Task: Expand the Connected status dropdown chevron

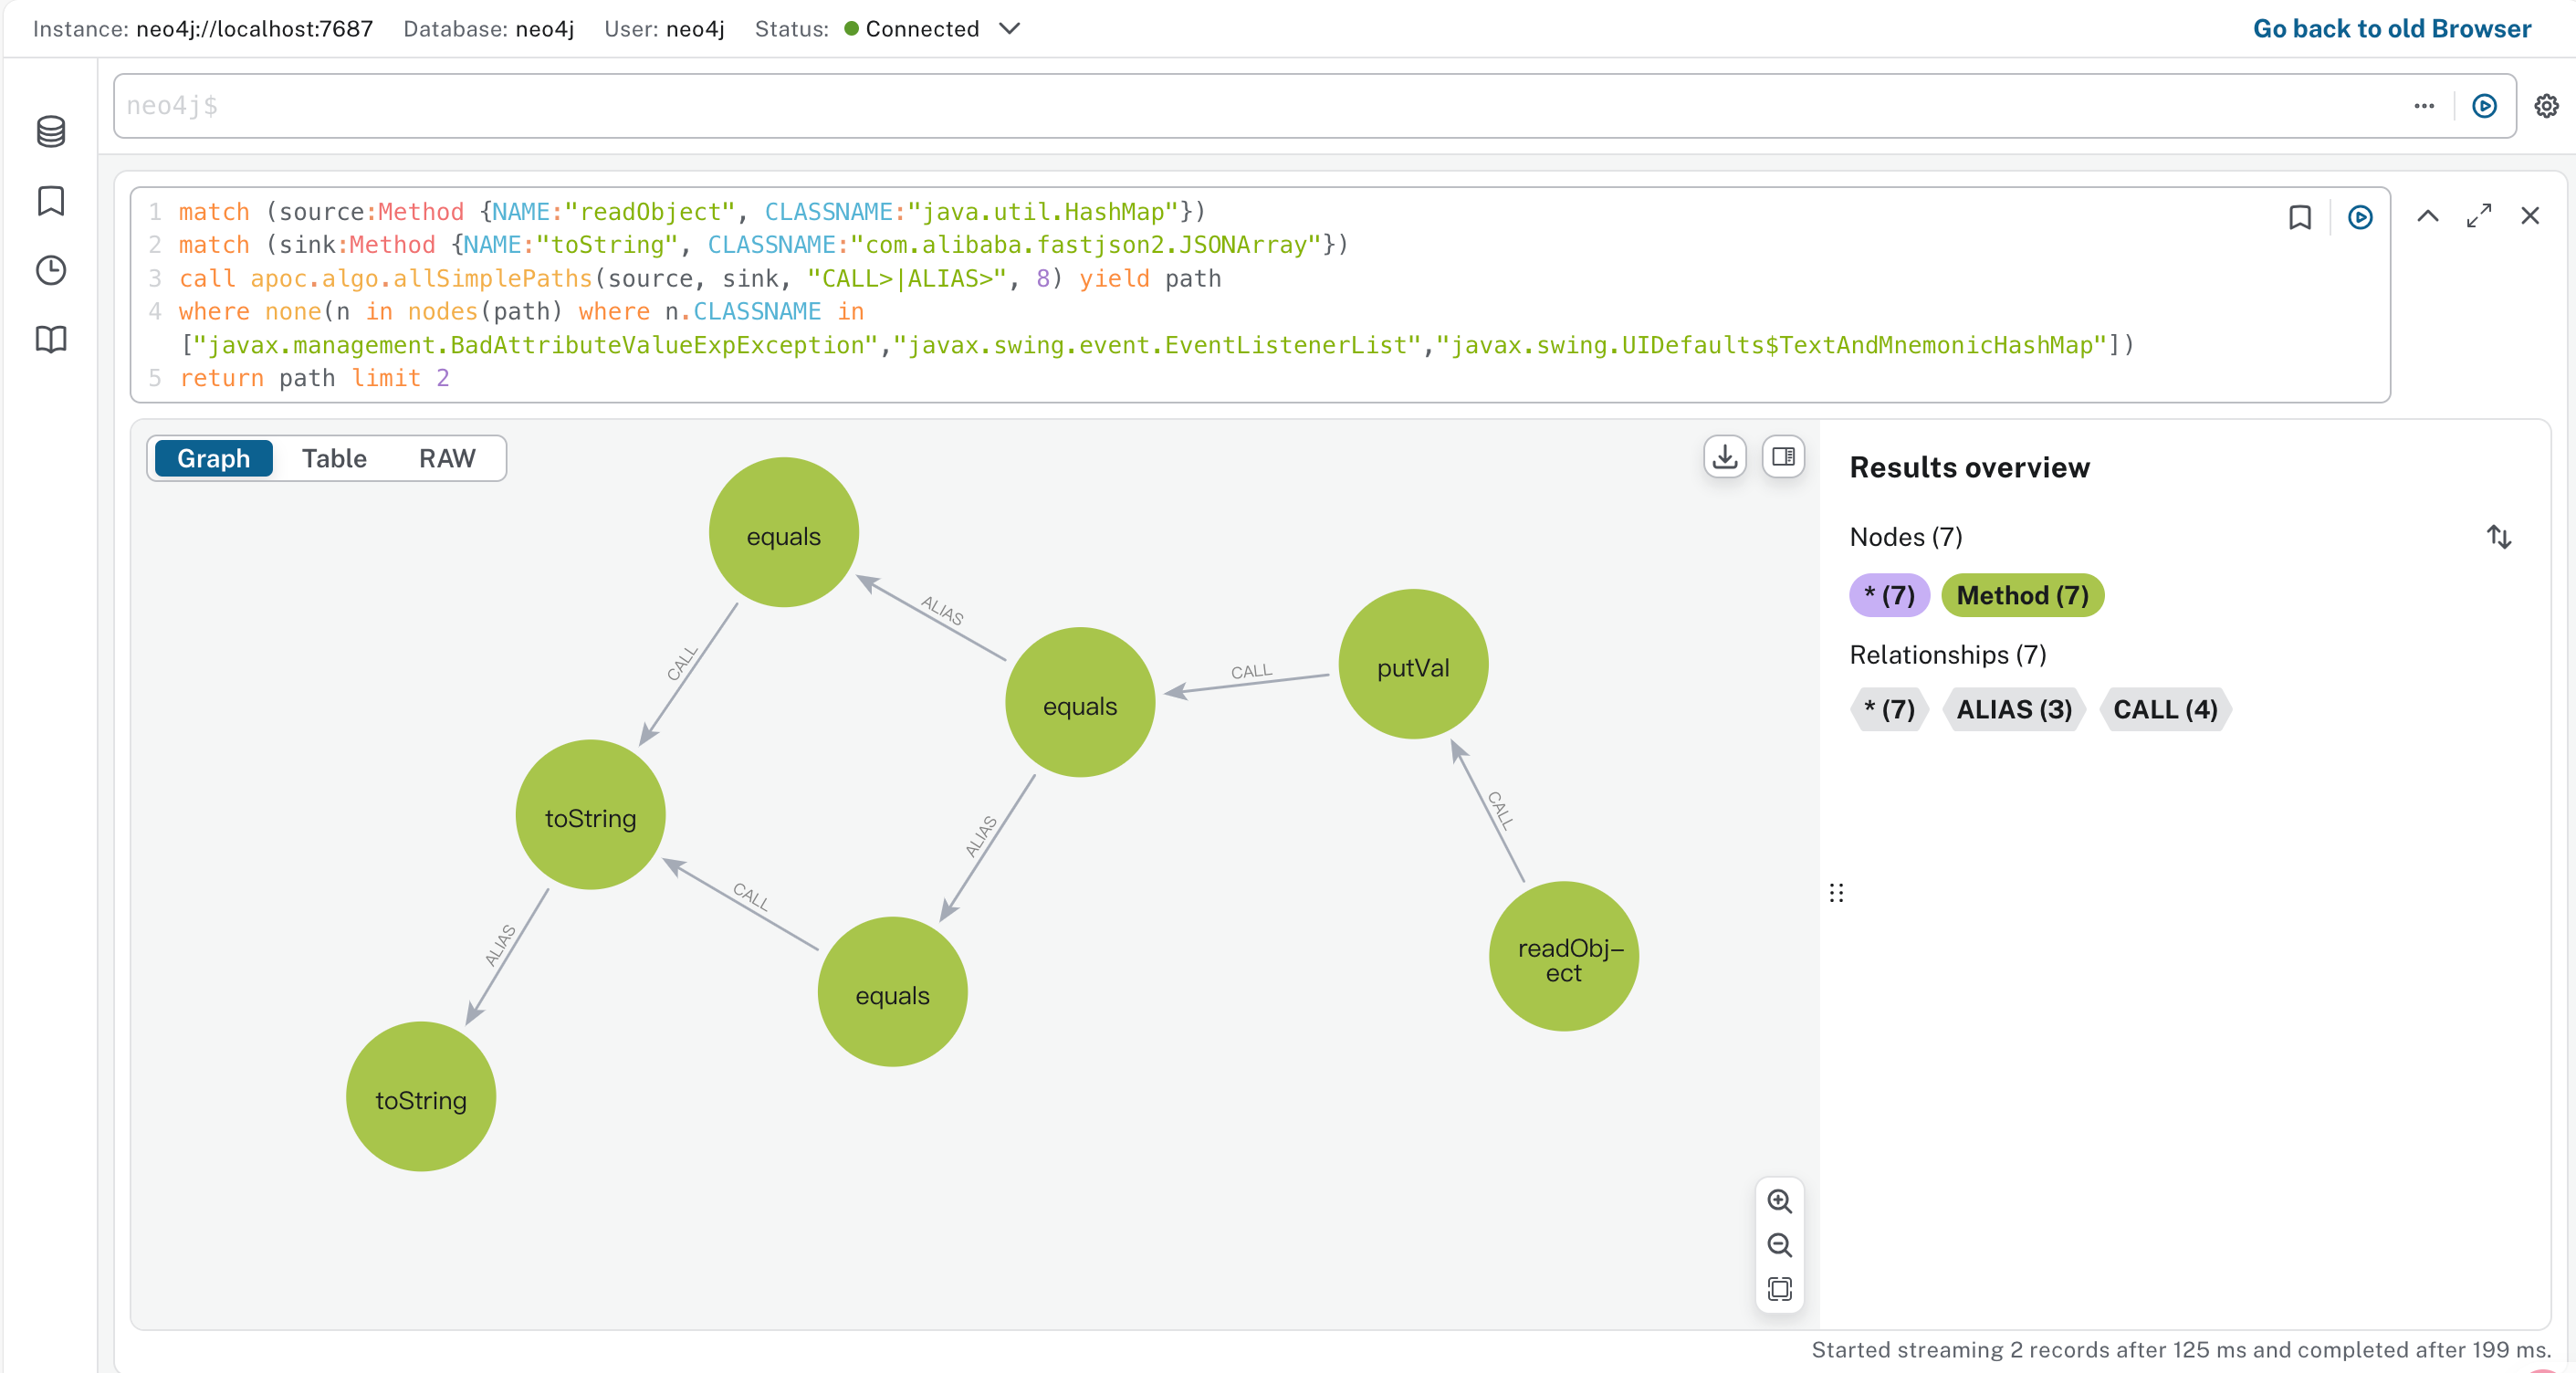Action: pos(1010,29)
